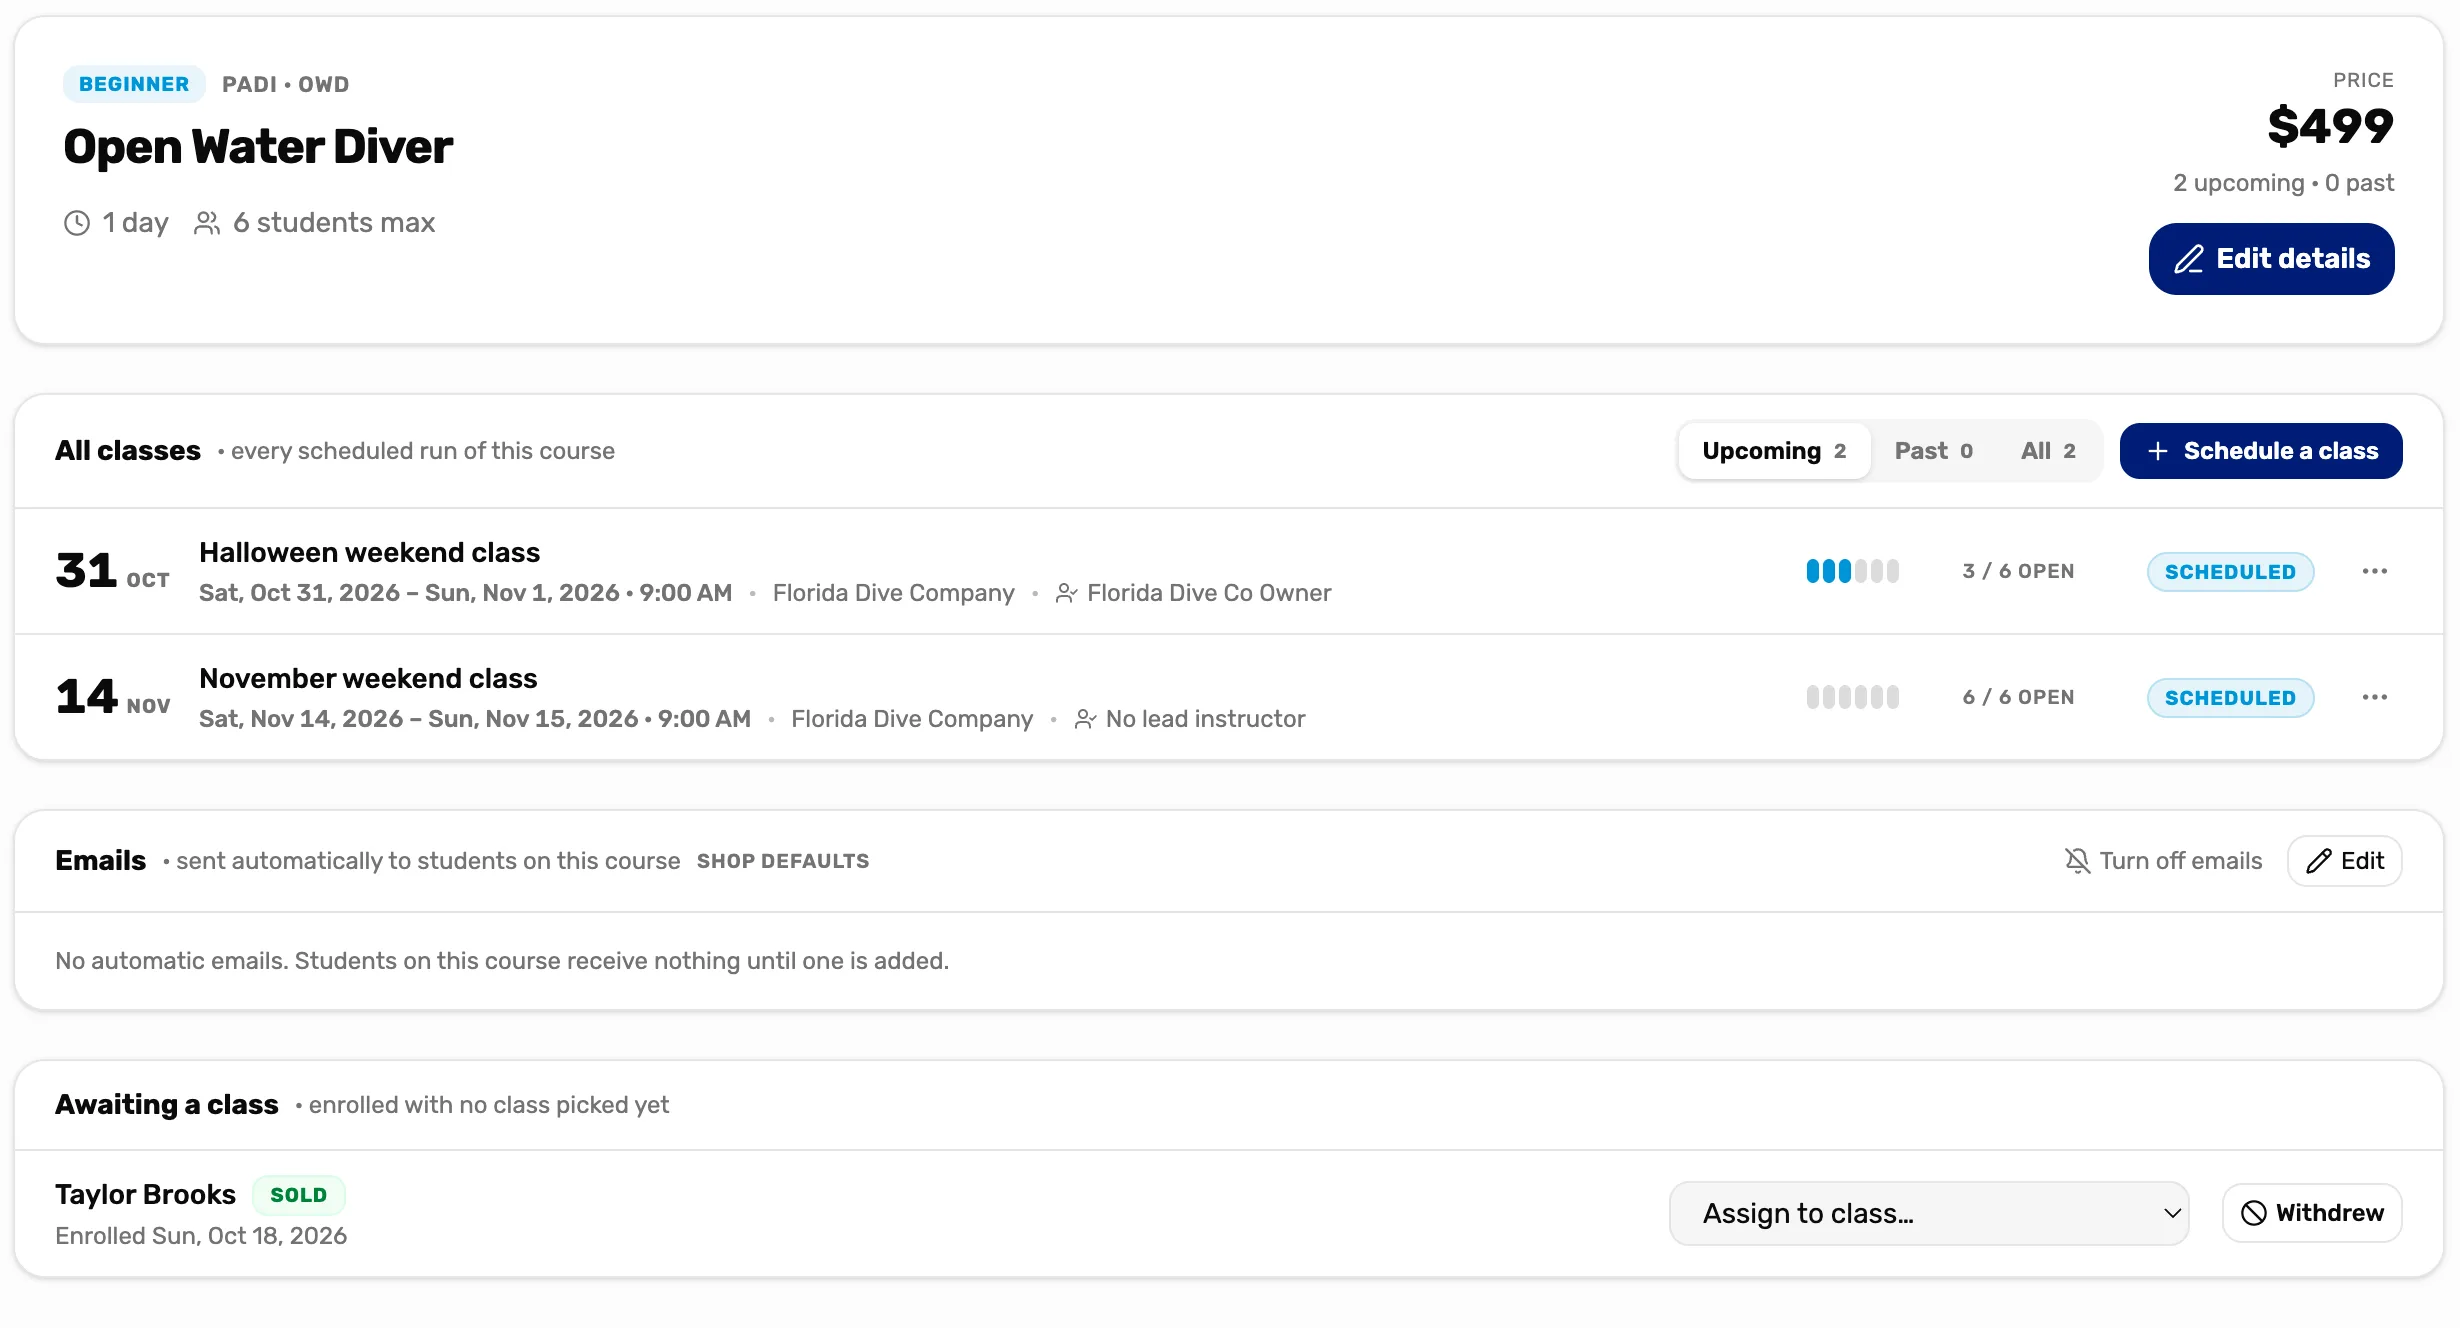Viewport: 2460px width, 1328px height.
Task: Open the November weekend class title
Action: [368, 678]
